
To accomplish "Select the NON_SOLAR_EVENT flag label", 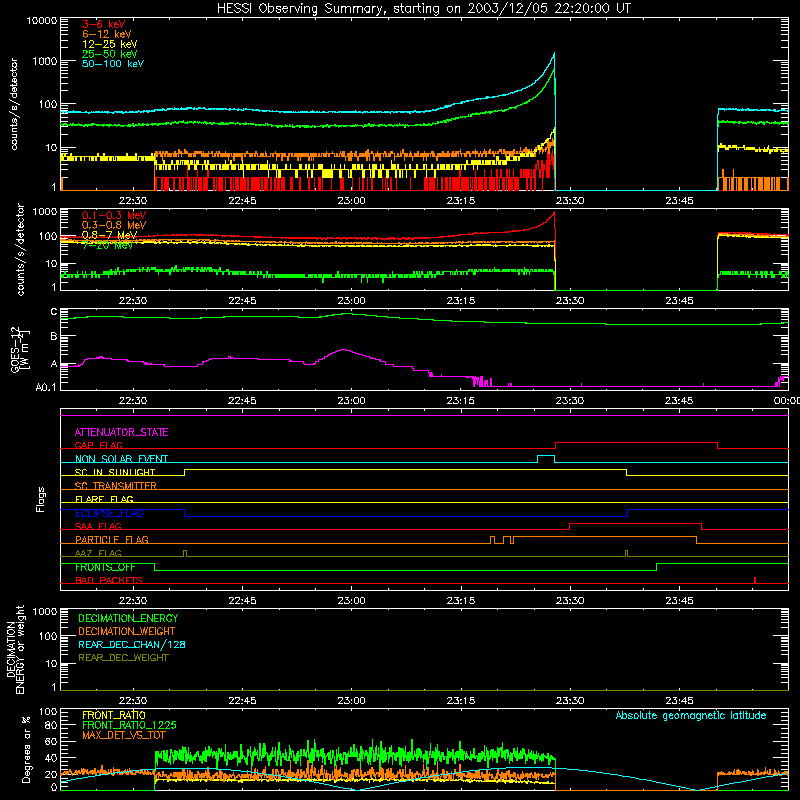I will pyautogui.click(x=121, y=459).
